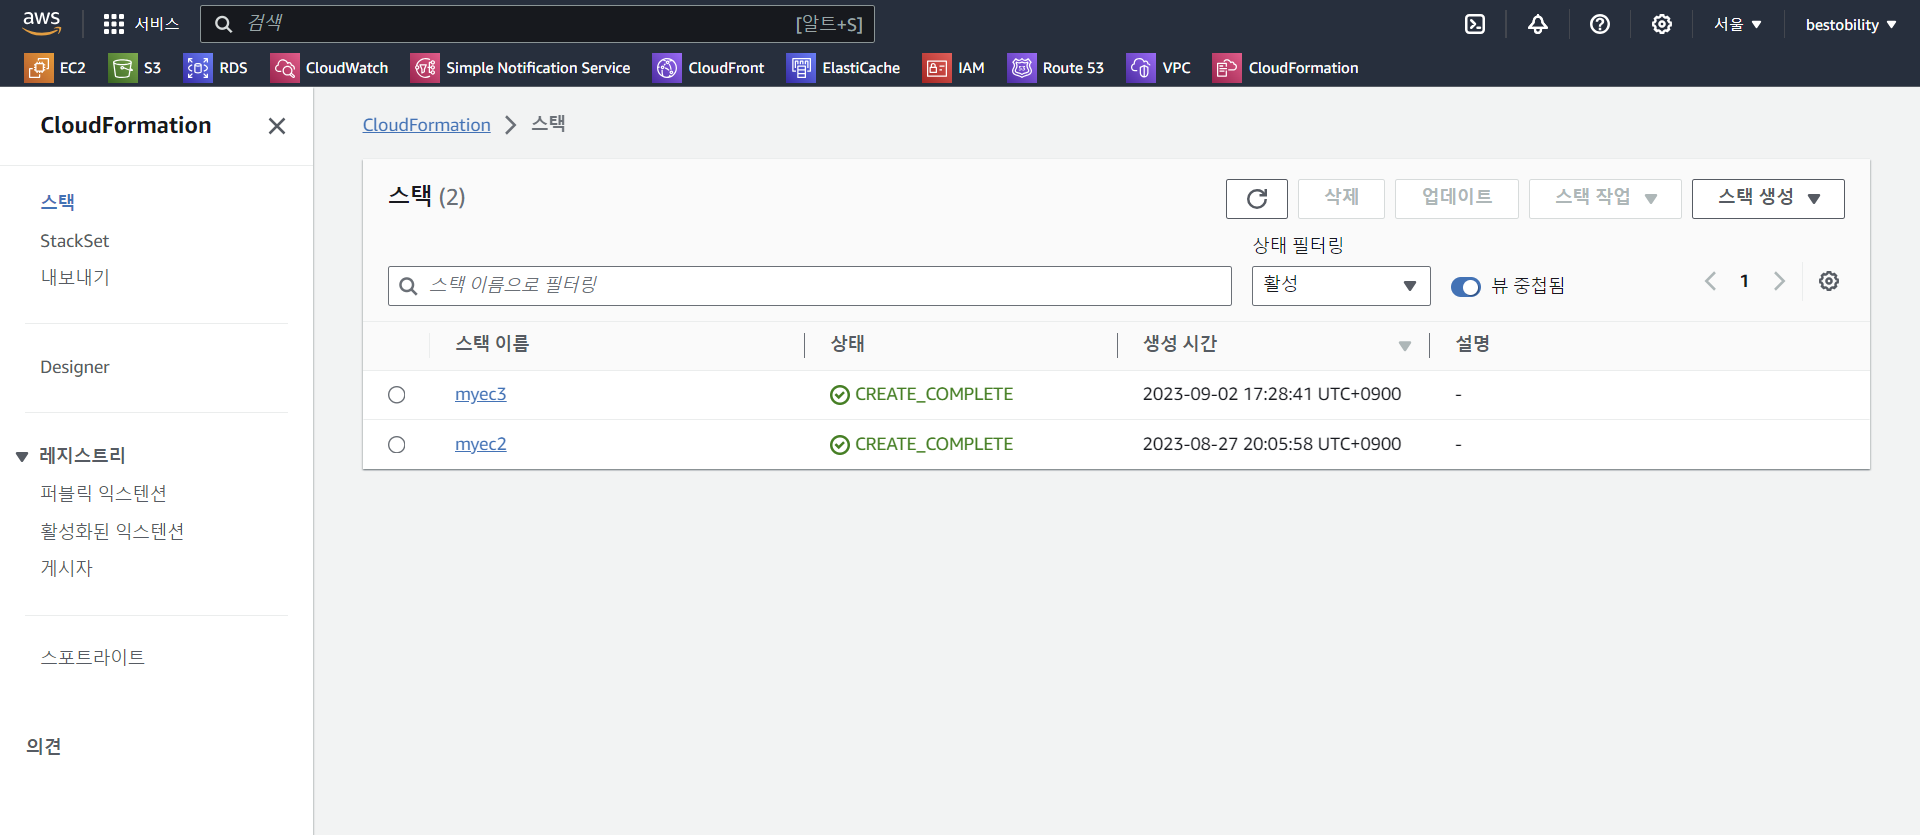This screenshot has height=835, width=1920.
Task: Open Designer in the side navigation
Action: [75, 367]
